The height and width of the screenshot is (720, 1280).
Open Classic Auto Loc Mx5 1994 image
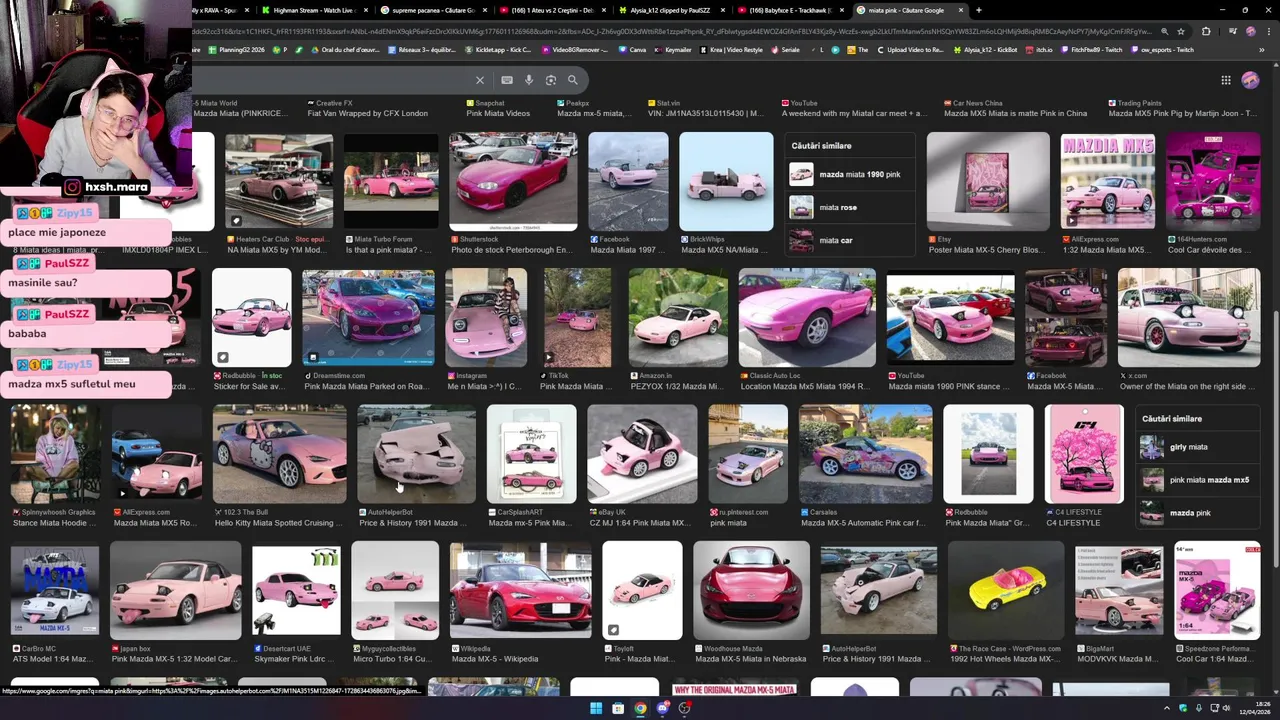click(807, 317)
